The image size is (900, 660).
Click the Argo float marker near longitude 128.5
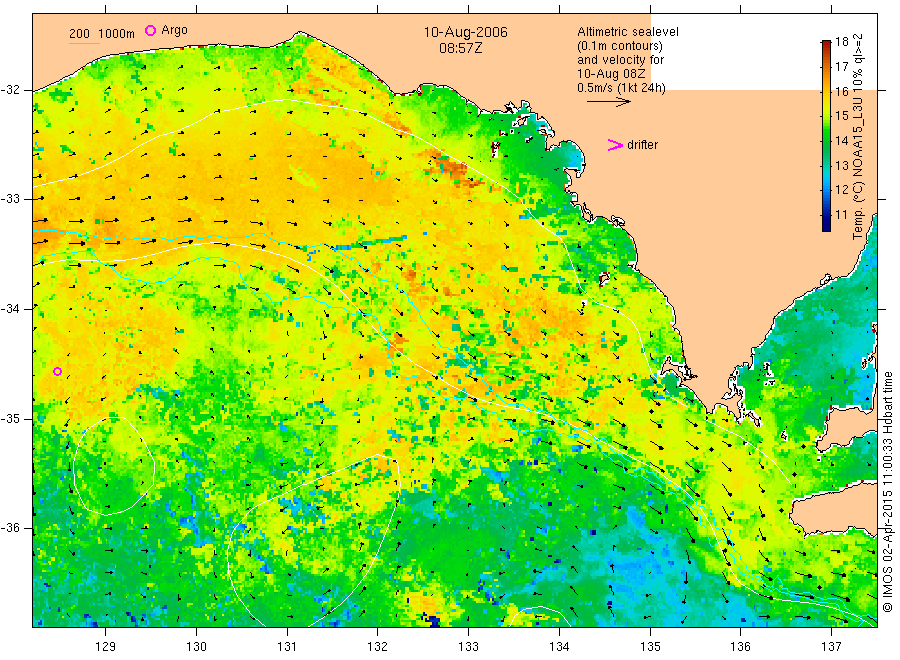[x=57, y=371]
